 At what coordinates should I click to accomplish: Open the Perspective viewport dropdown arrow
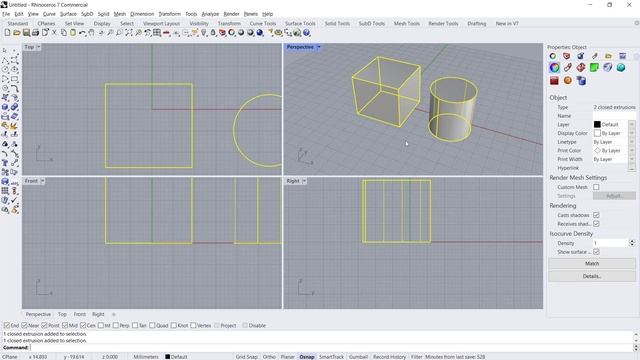pos(319,47)
